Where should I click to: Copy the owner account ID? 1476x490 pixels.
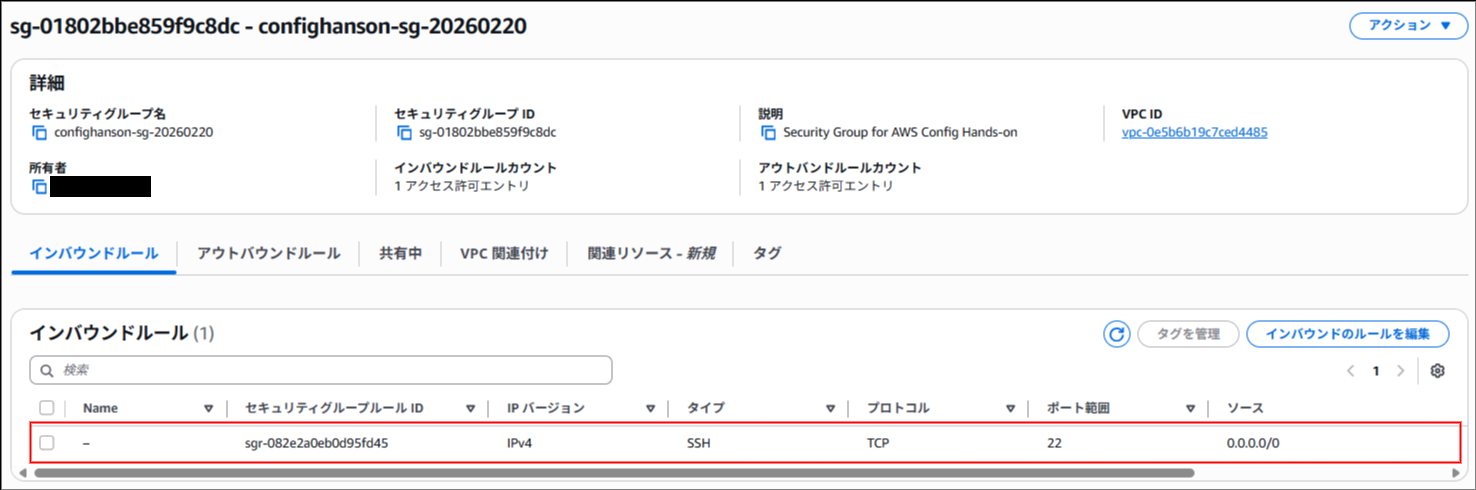pos(40,187)
